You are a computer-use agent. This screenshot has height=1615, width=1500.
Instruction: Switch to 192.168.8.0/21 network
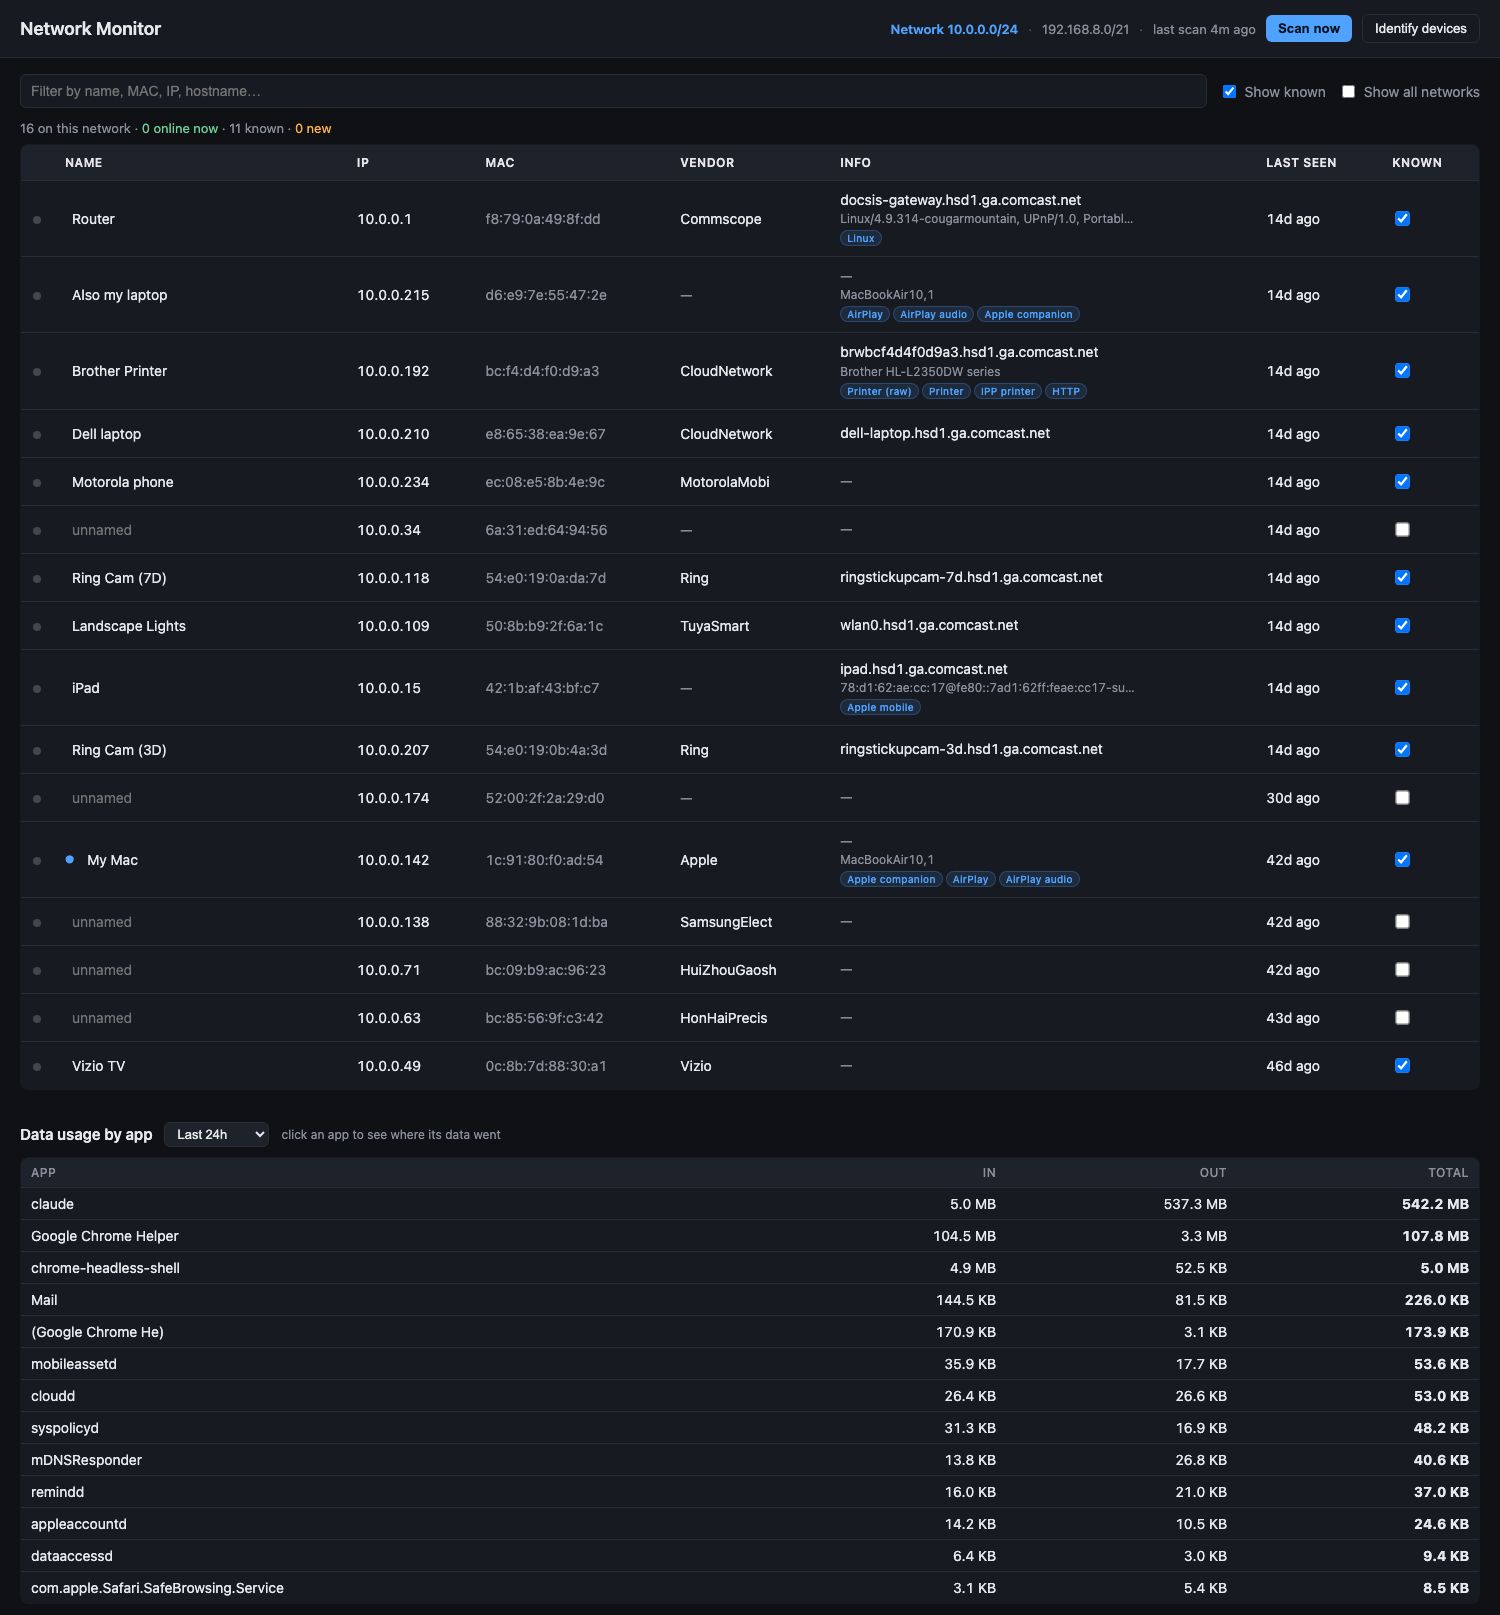click(1085, 30)
